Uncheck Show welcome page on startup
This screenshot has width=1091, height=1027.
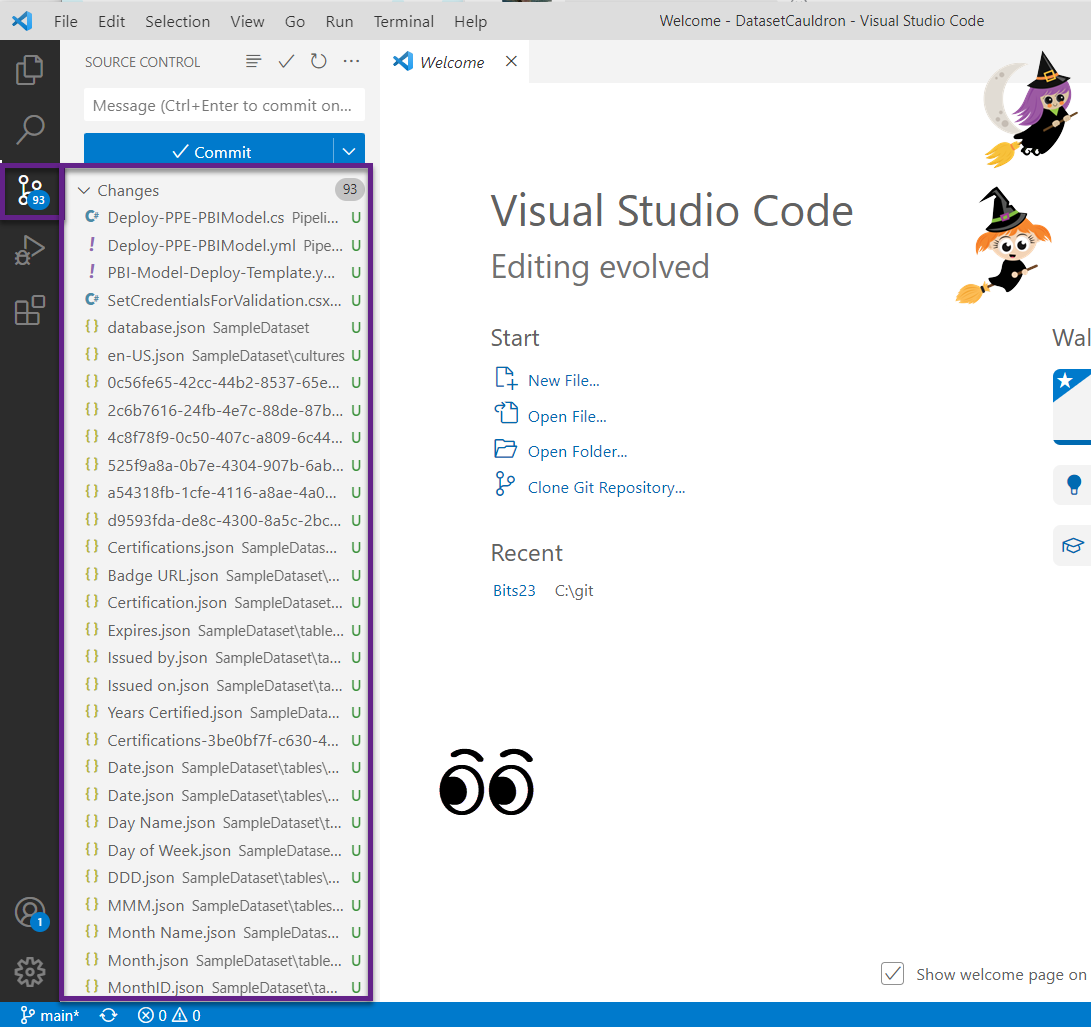[892, 973]
